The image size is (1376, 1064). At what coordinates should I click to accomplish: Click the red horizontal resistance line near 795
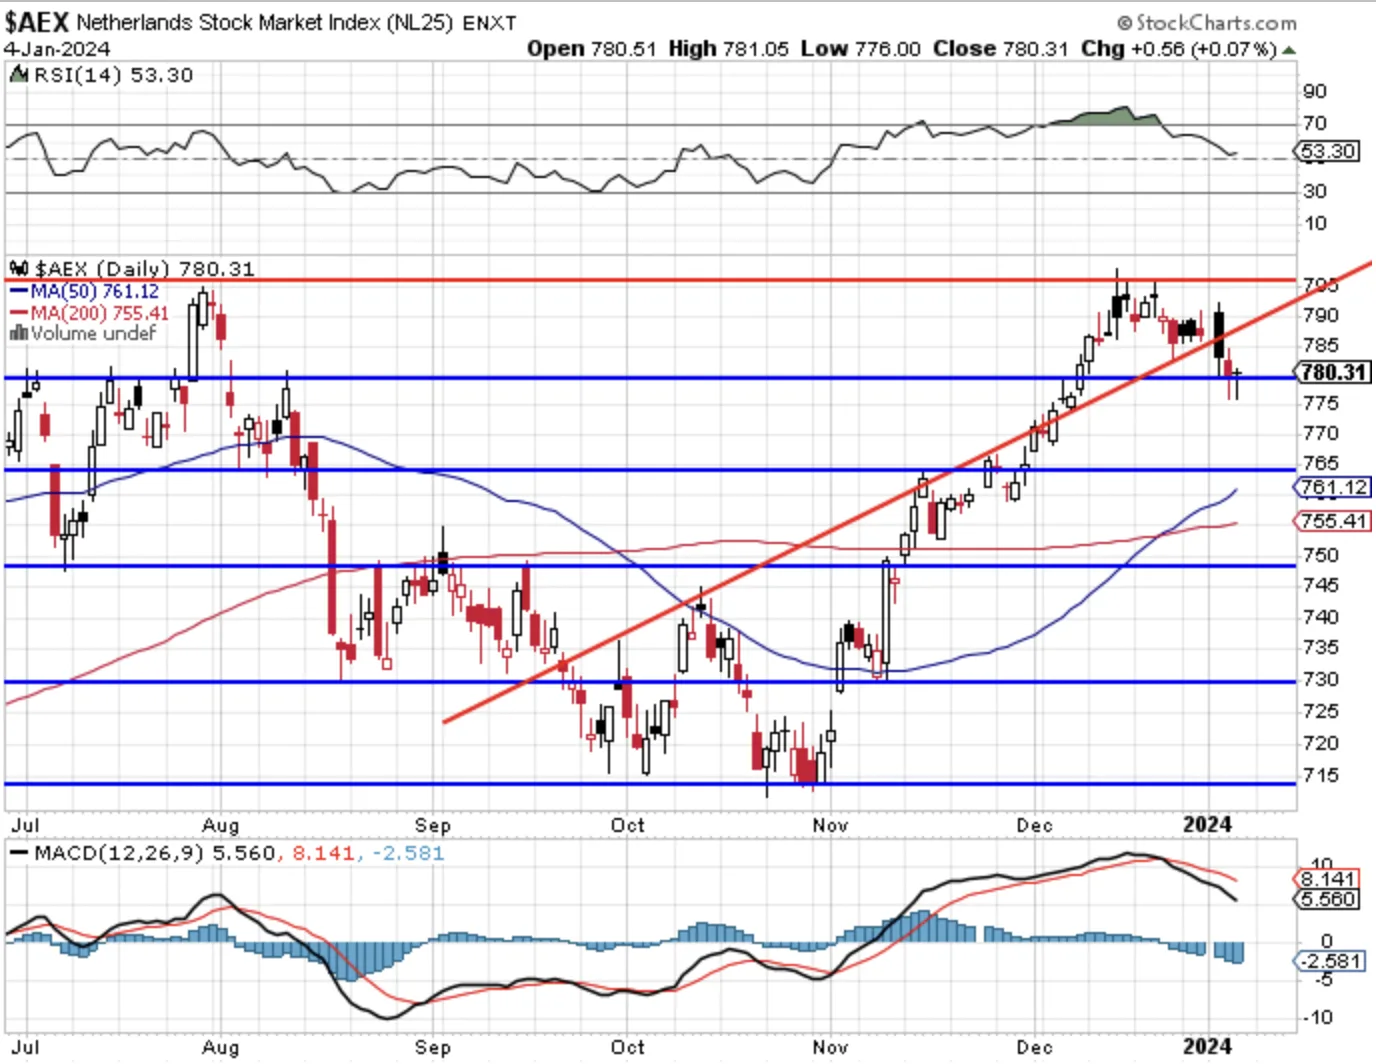[650, 280]
